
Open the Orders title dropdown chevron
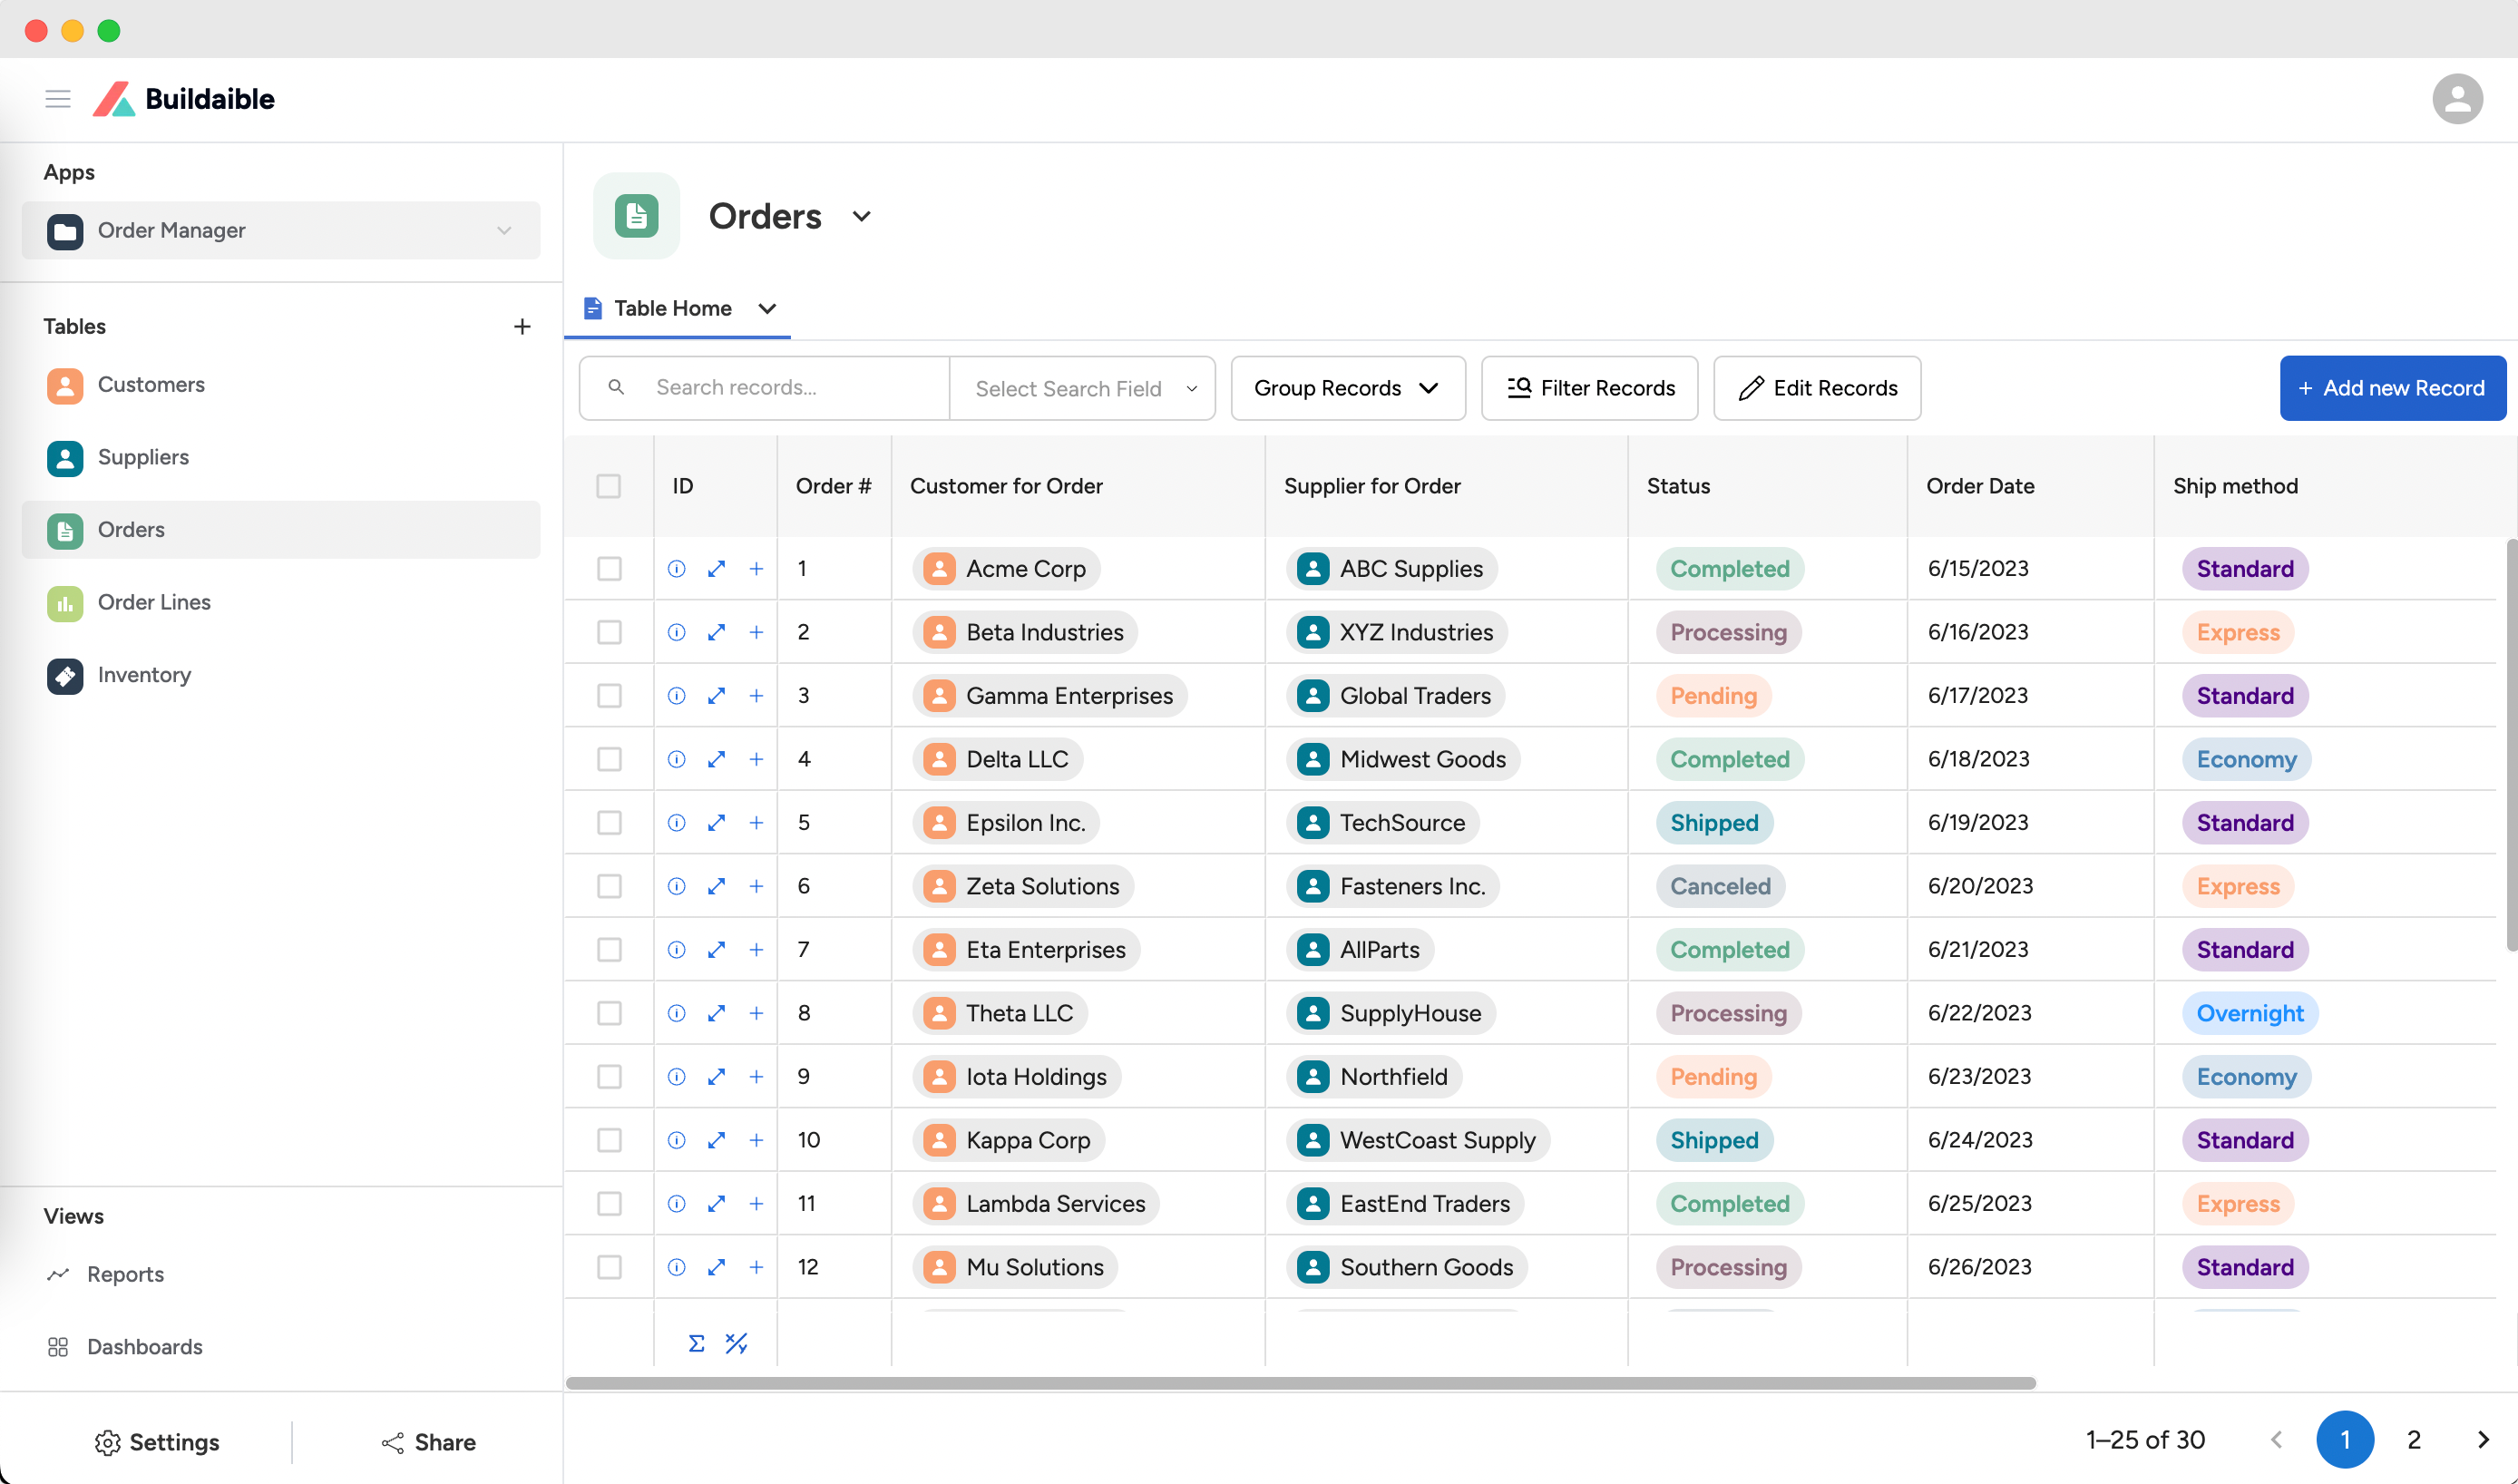coord(861,216)
